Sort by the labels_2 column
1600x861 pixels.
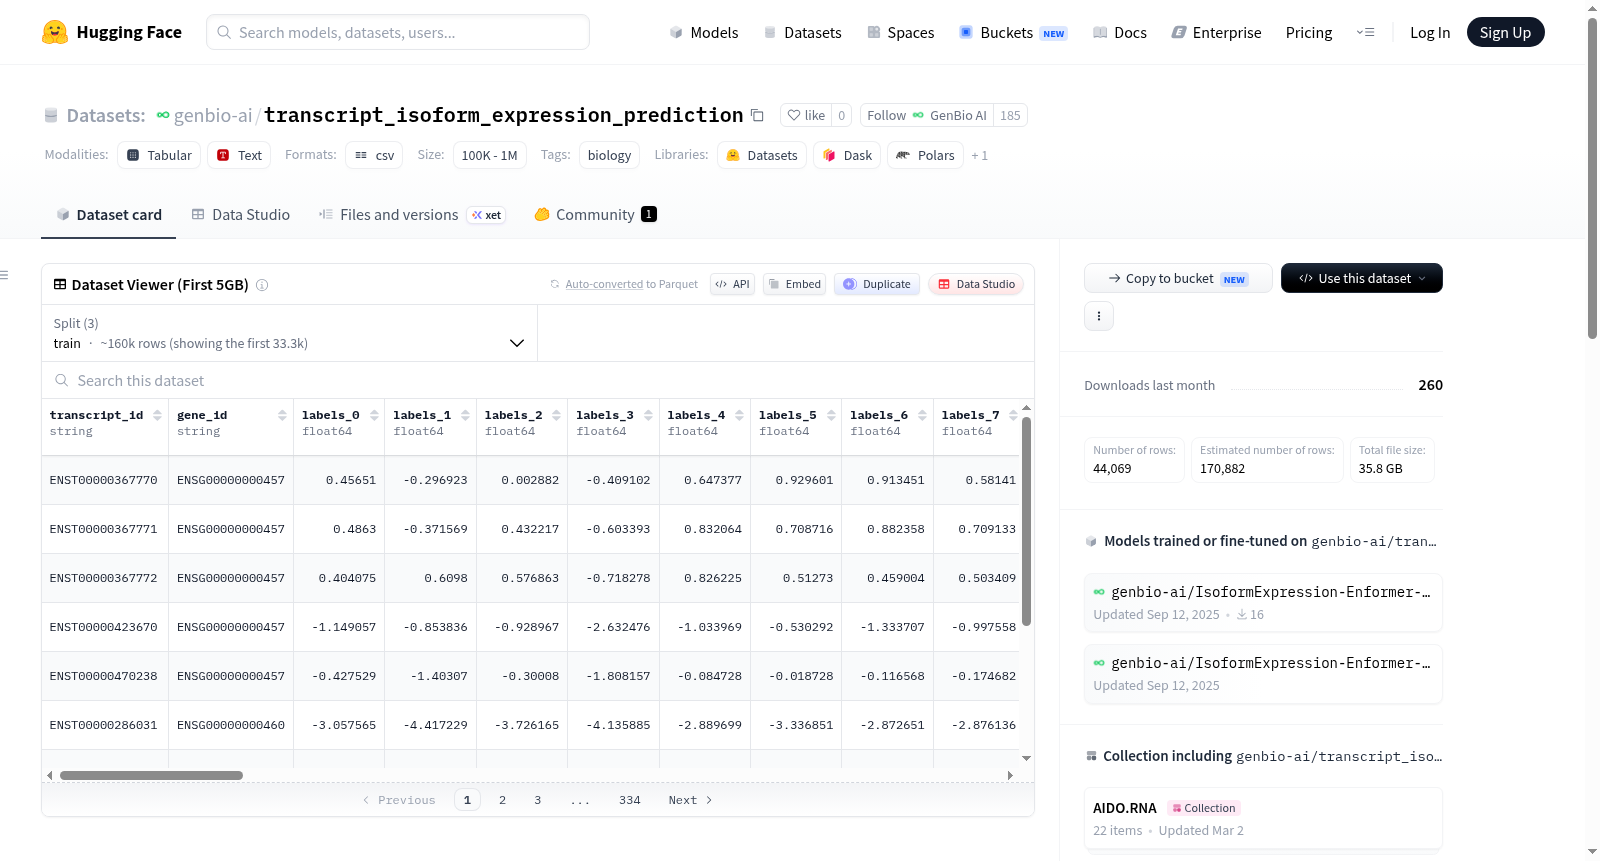tap(557, 415)
